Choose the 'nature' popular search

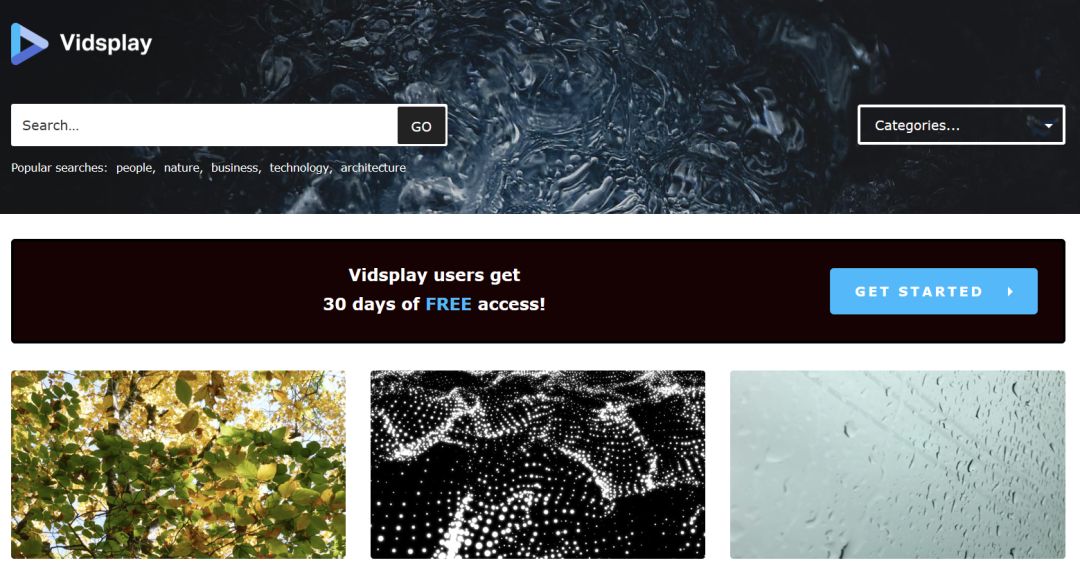(182, 167)
